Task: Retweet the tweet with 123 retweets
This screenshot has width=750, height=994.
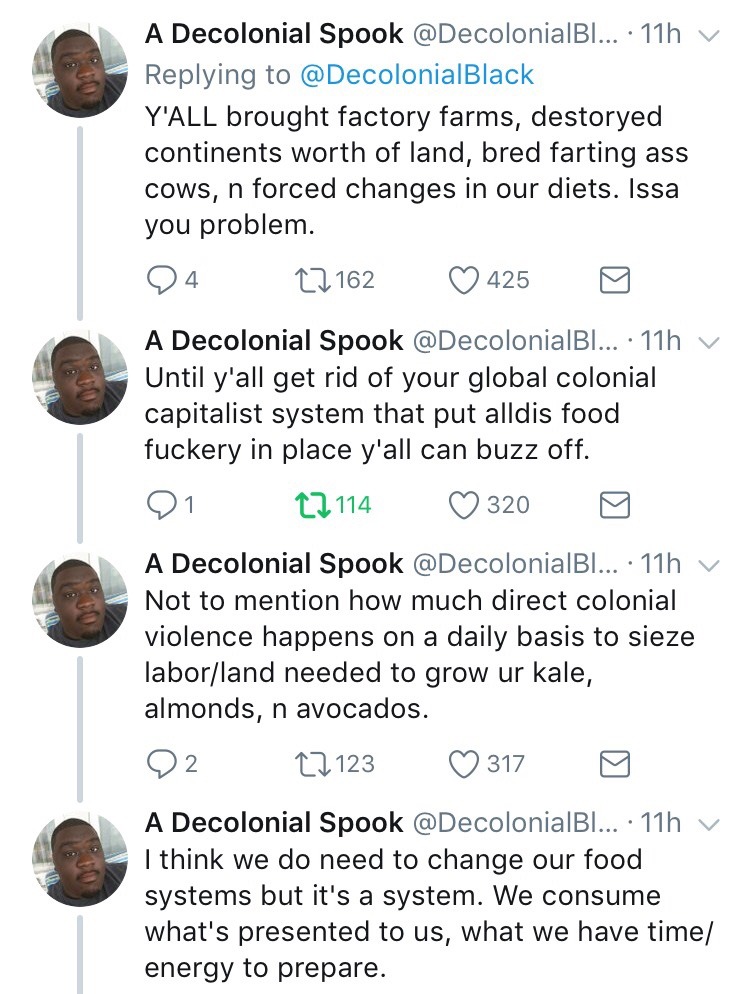Action: coord(312,764)
